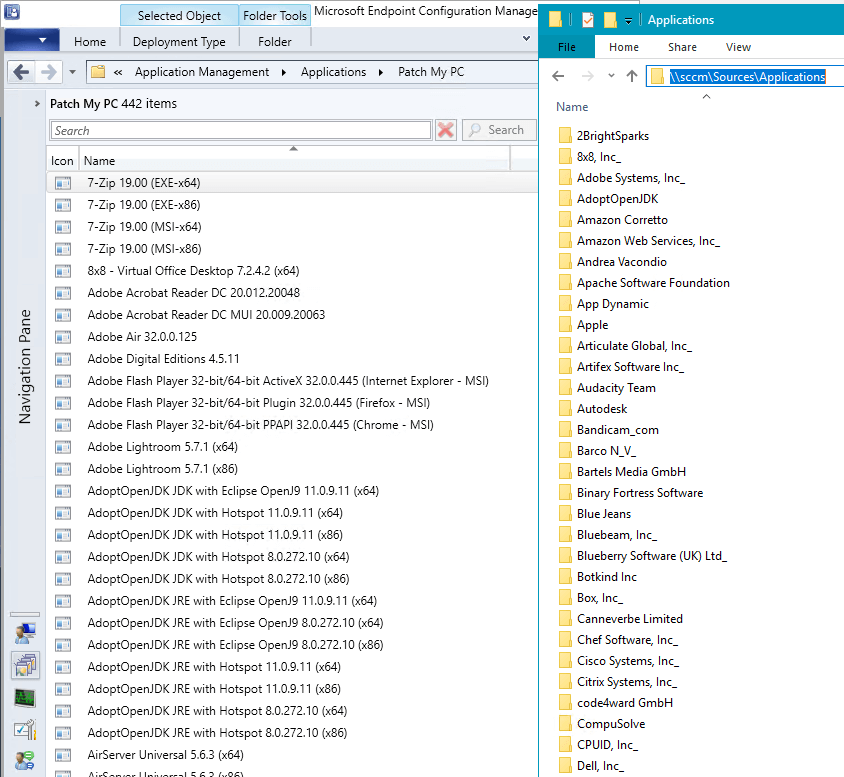Screen dimensions: 844x777
Task: Select 7-Zip 19.00 (MSI-x86) row
Action: click(293, 249)
